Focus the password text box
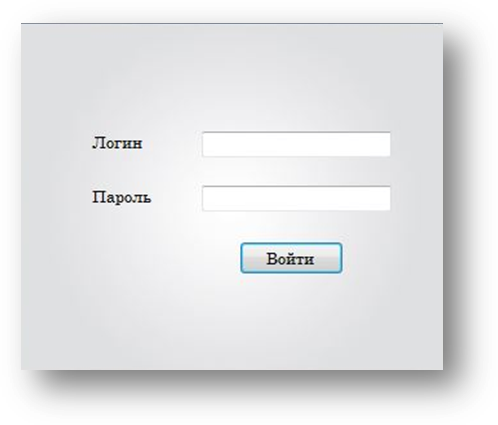 point(296,198)
